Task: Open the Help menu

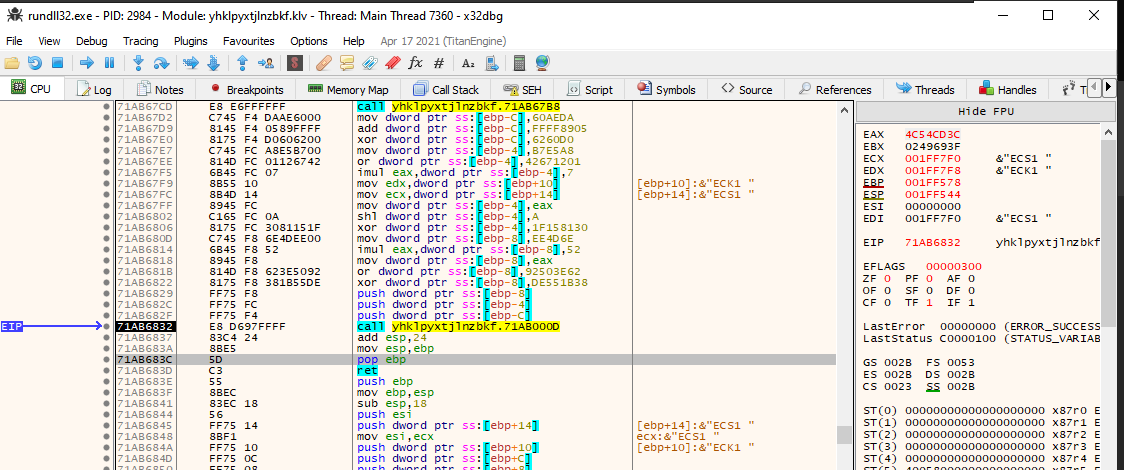Action: pyautogui.click(x=354, y=41)
